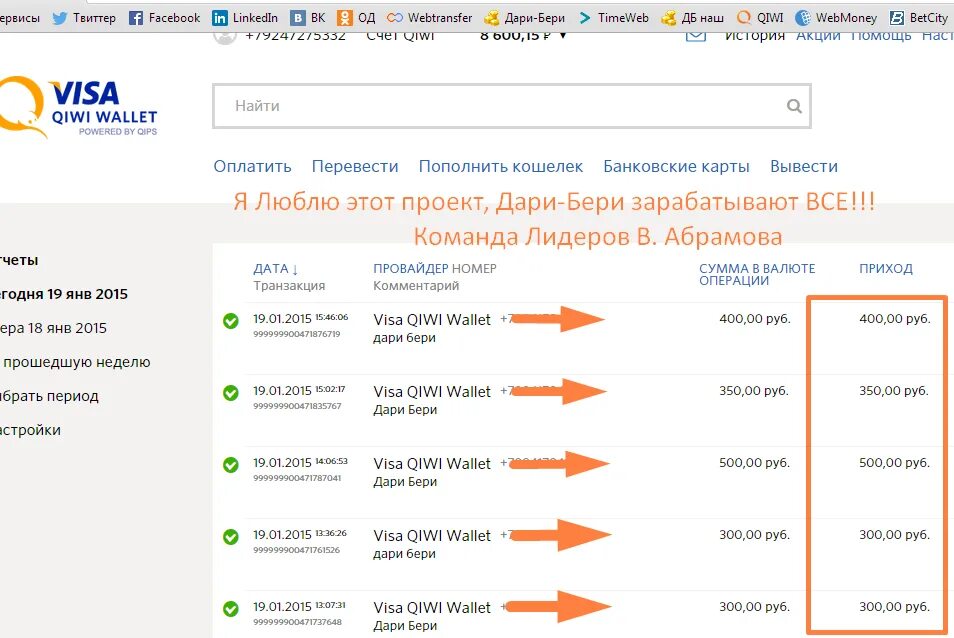This screenshot has width=954, height=638.
Task: Open the ДБ наш bookmark icon
Action: point(669,18)
